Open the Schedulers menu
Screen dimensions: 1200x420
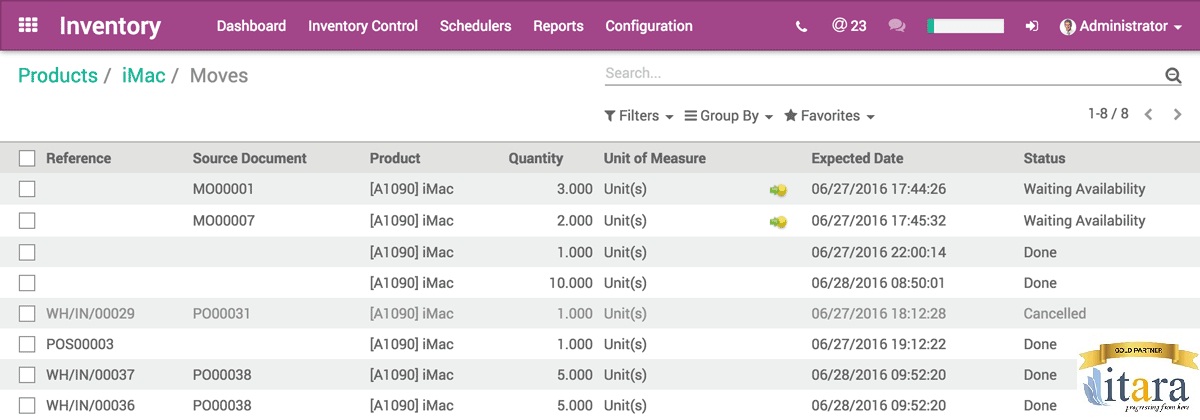(475, 26)
